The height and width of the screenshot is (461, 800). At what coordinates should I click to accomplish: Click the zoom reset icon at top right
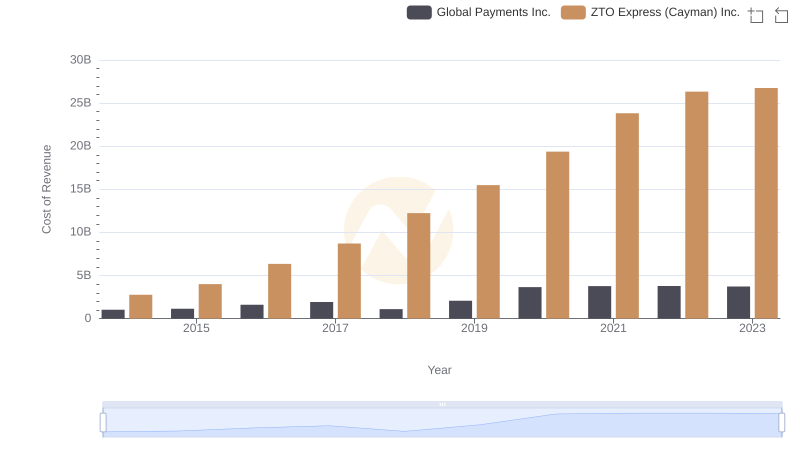click(x=781, y=15)
